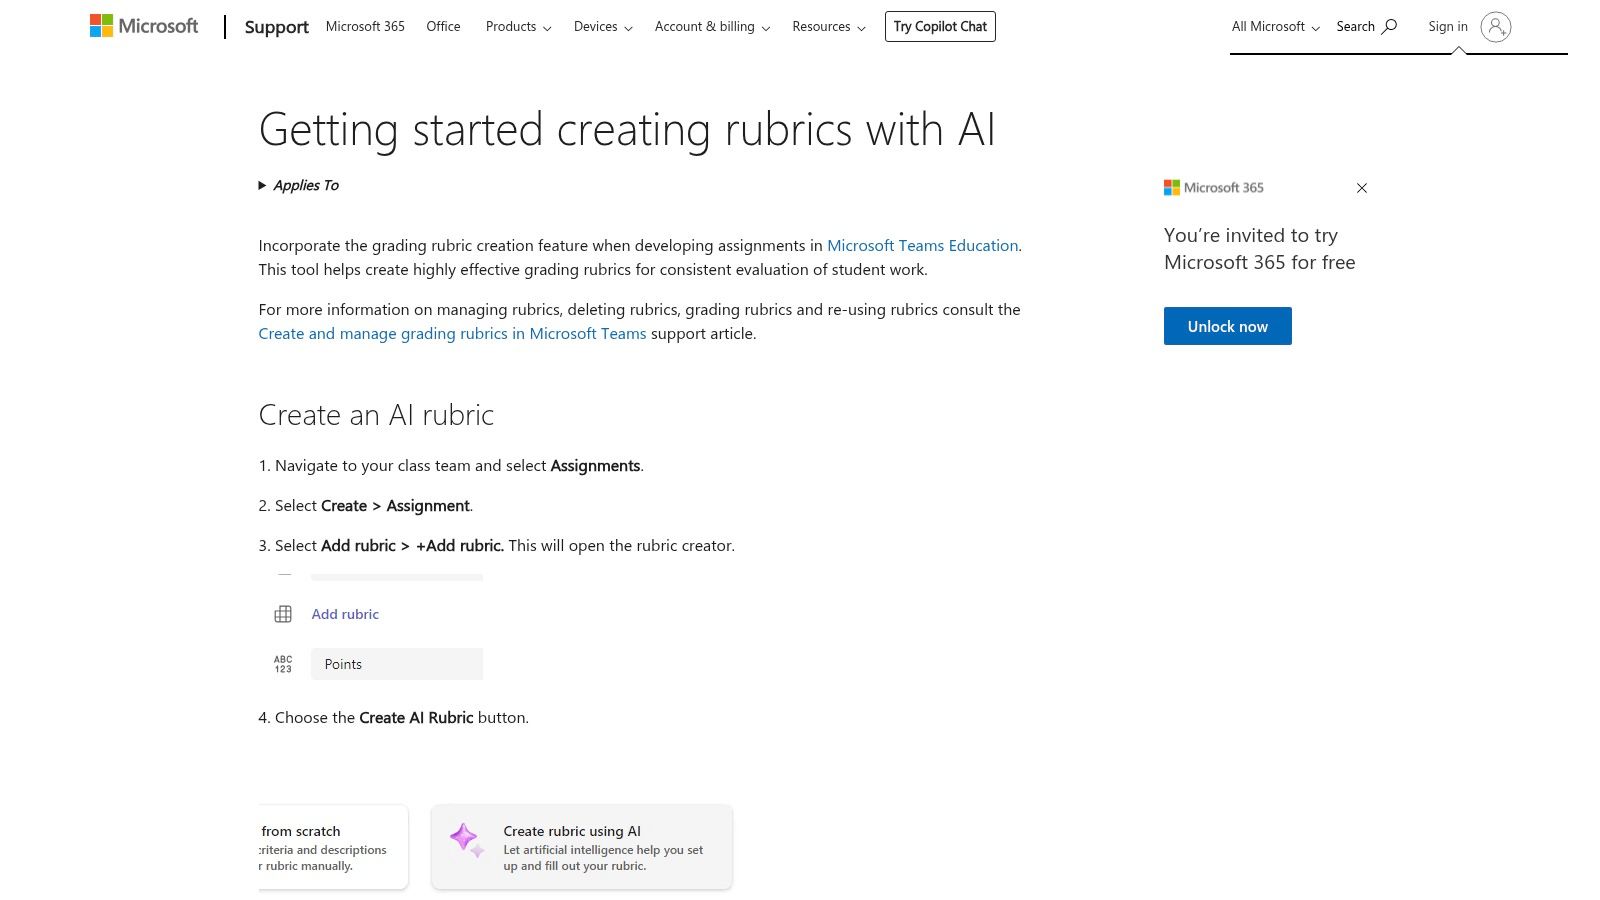Click the Microsoft four-square logo
The image size is (1600, 900).
(100, 25)
